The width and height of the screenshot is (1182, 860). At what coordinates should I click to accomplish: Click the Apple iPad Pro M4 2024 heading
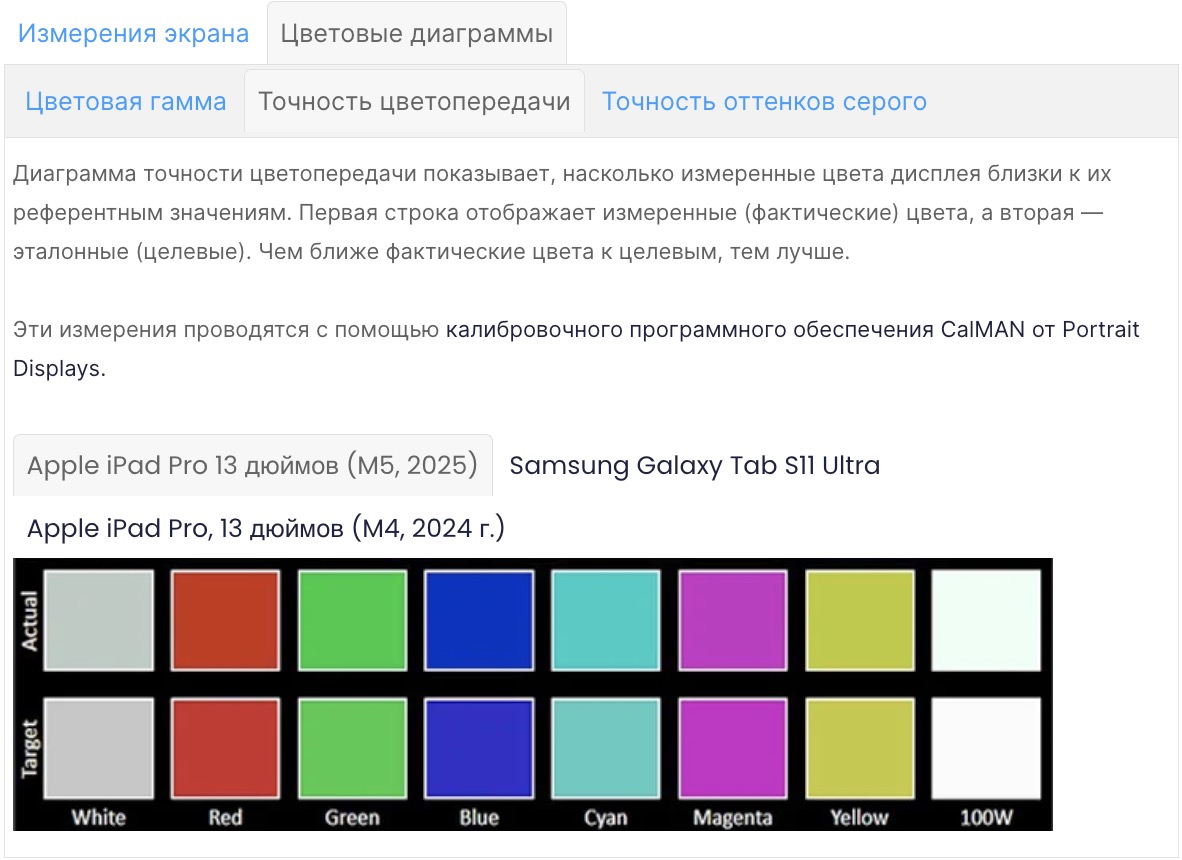point(266,528)
